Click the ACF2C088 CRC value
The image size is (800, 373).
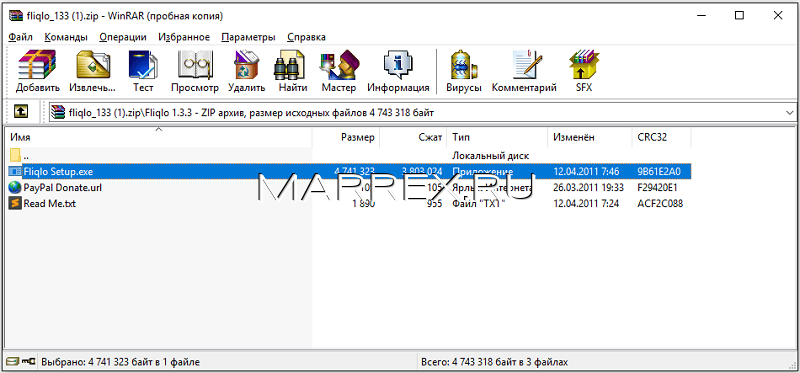coord(660,204)
